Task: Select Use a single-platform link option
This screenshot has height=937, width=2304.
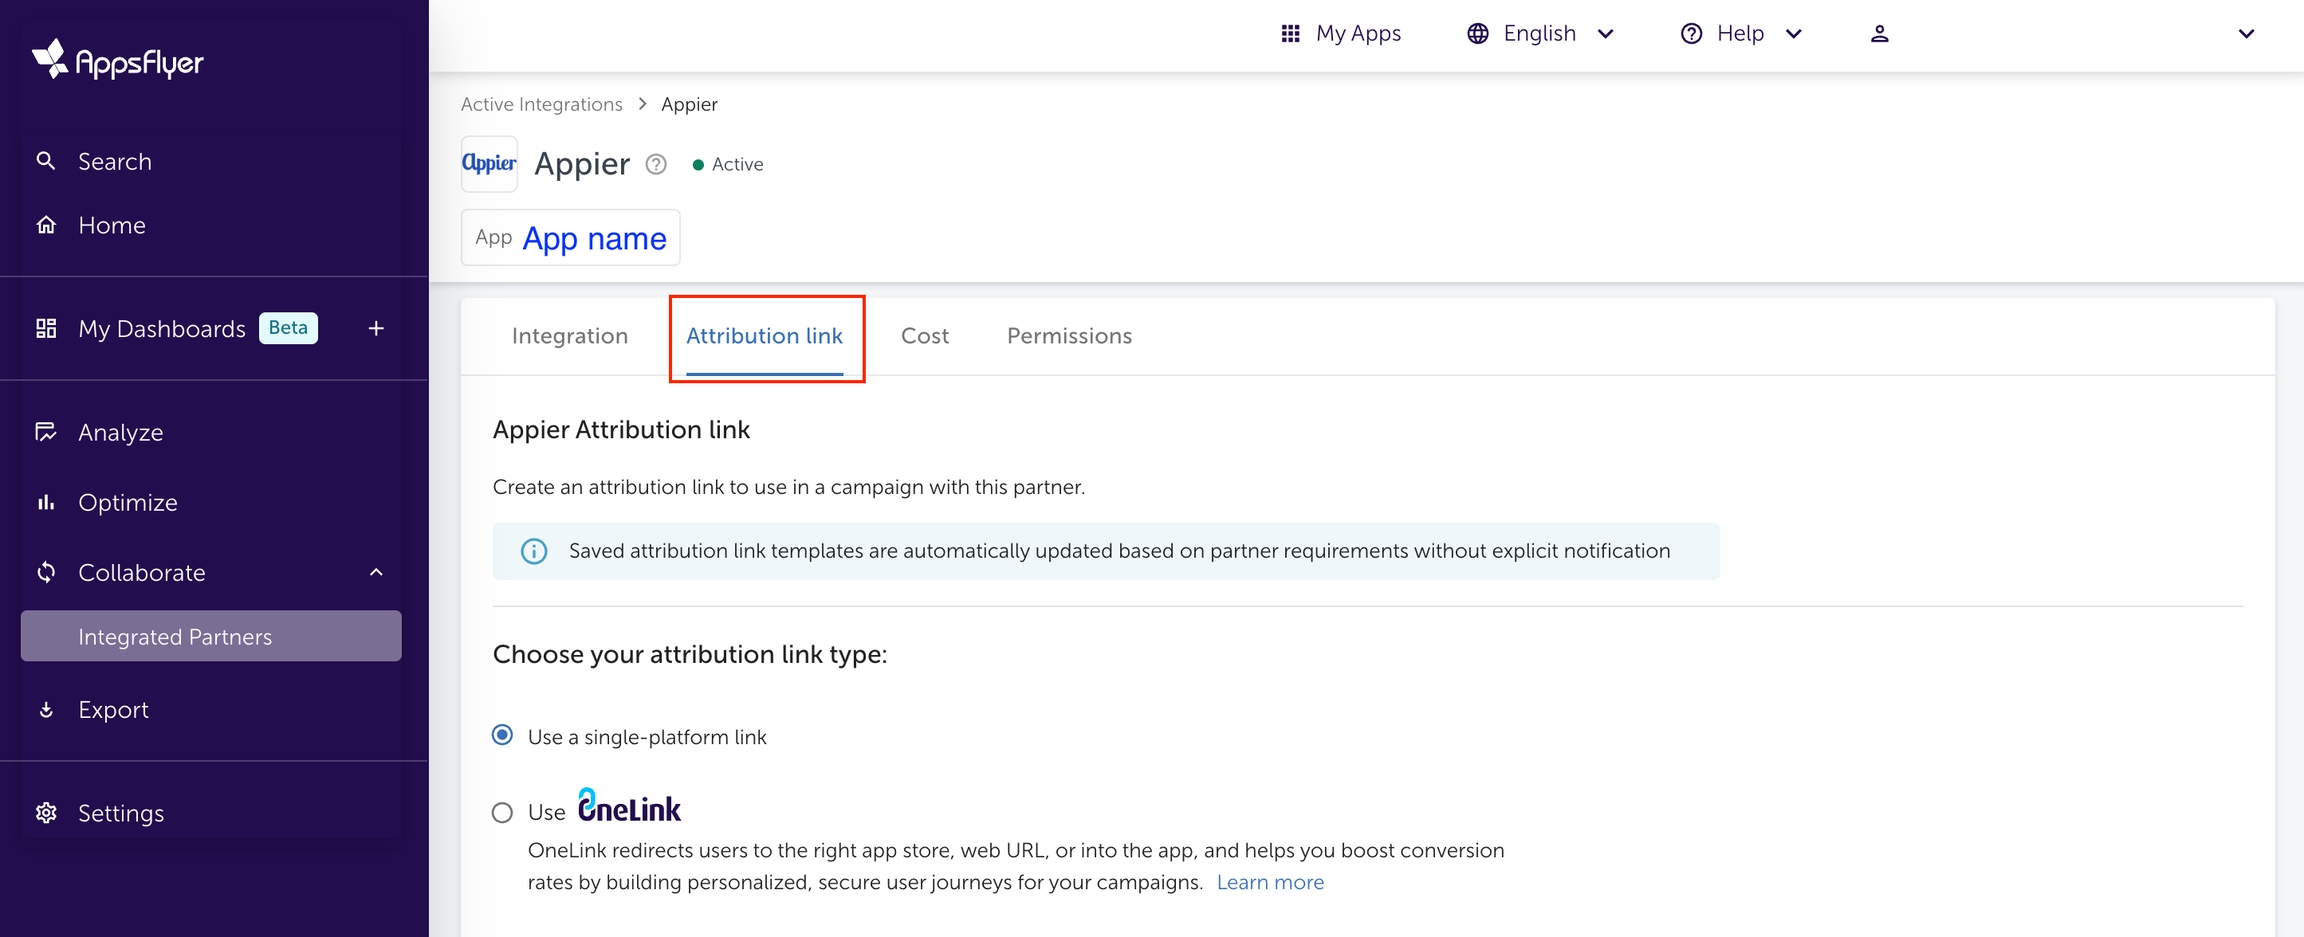Action: (x=503, y=736)
